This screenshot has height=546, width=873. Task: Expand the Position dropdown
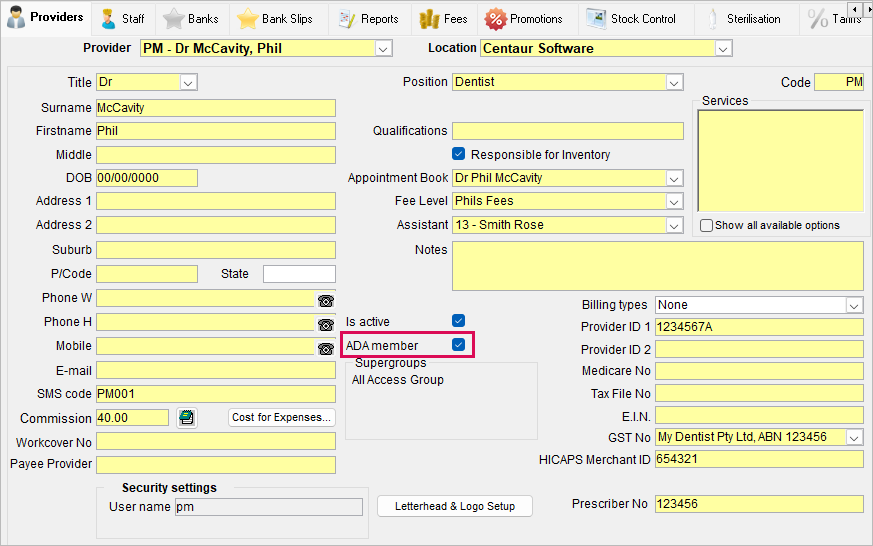click(674, 83)
